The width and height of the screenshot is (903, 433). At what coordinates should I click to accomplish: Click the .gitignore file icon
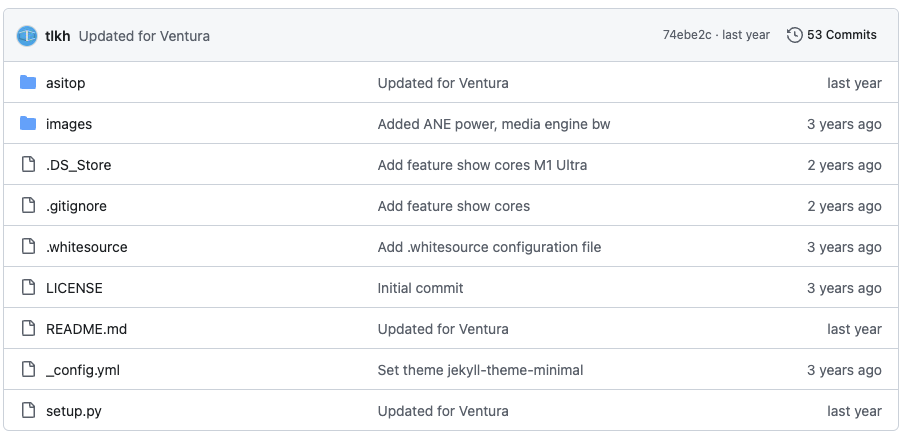(x=28, y=206)
